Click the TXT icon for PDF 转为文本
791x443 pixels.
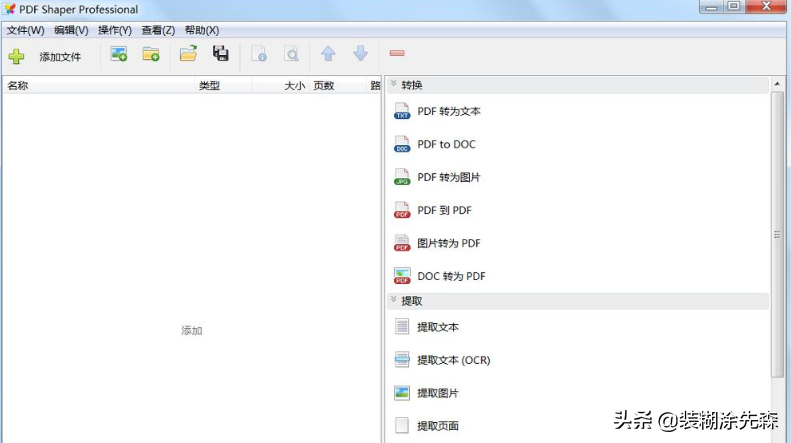click(x=402, y=111)
